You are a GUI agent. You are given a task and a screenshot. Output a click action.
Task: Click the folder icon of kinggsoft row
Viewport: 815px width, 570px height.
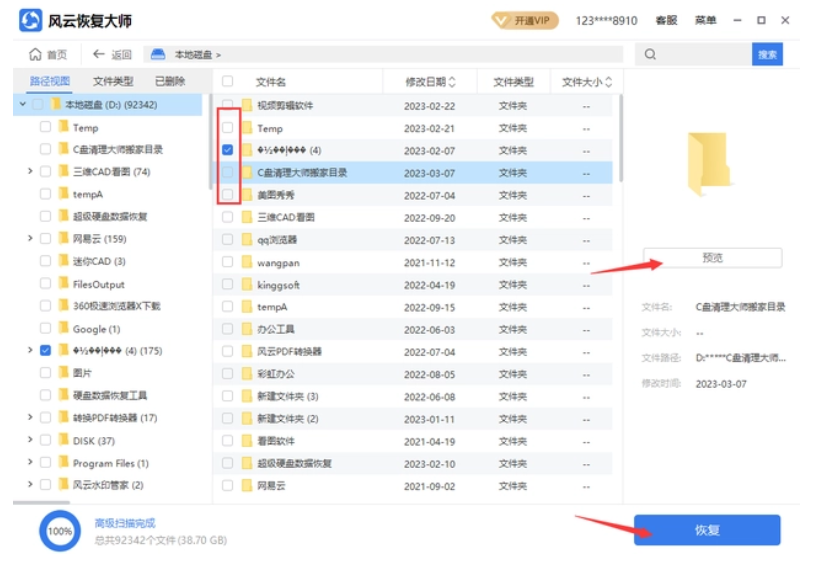pyautogui.click(x=247, y=284)
